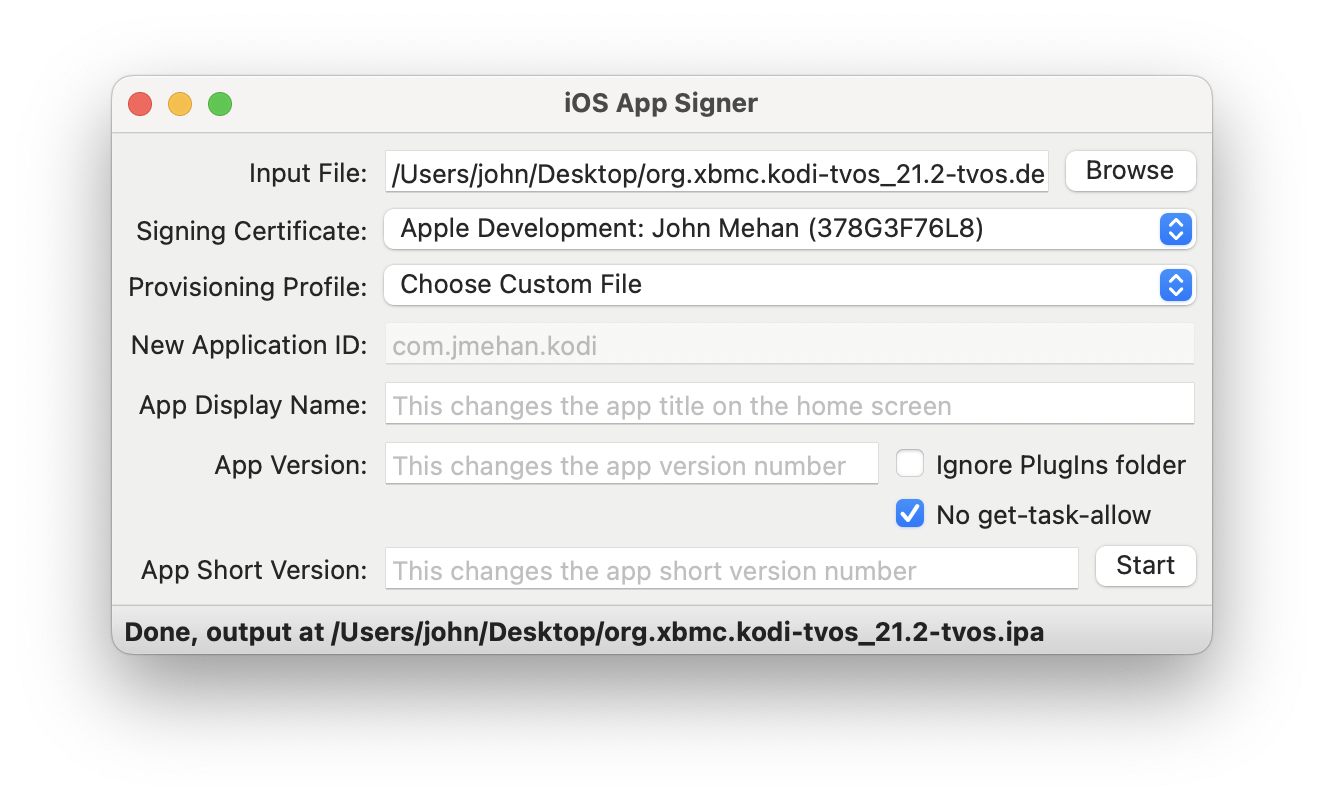The image size is (1324, 802).
Task: Enable the Ignore PlugIns folder checkbox
Action: pyautogui.click(x=909, y=464)
